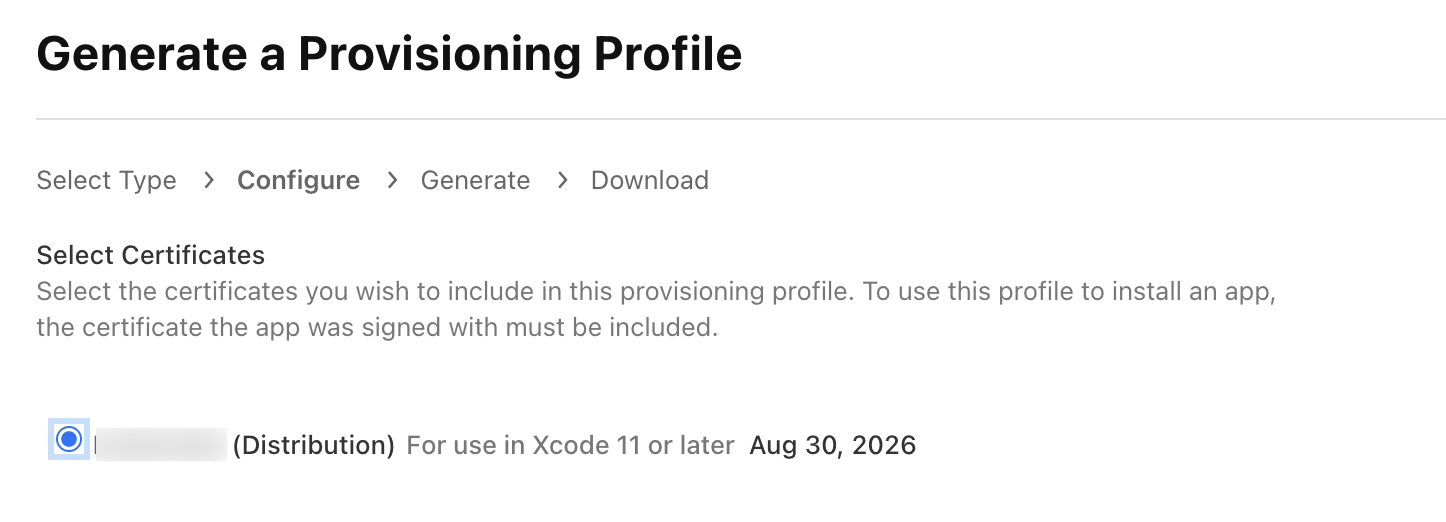Click the divider line under the page heading
The width and height of the screenshot is (1446, 522).
coord(740,119)
